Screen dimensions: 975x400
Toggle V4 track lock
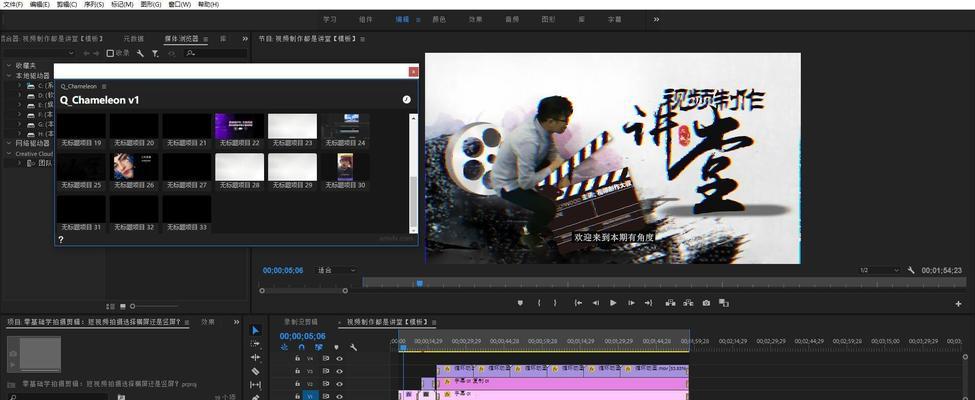(298, 359)
